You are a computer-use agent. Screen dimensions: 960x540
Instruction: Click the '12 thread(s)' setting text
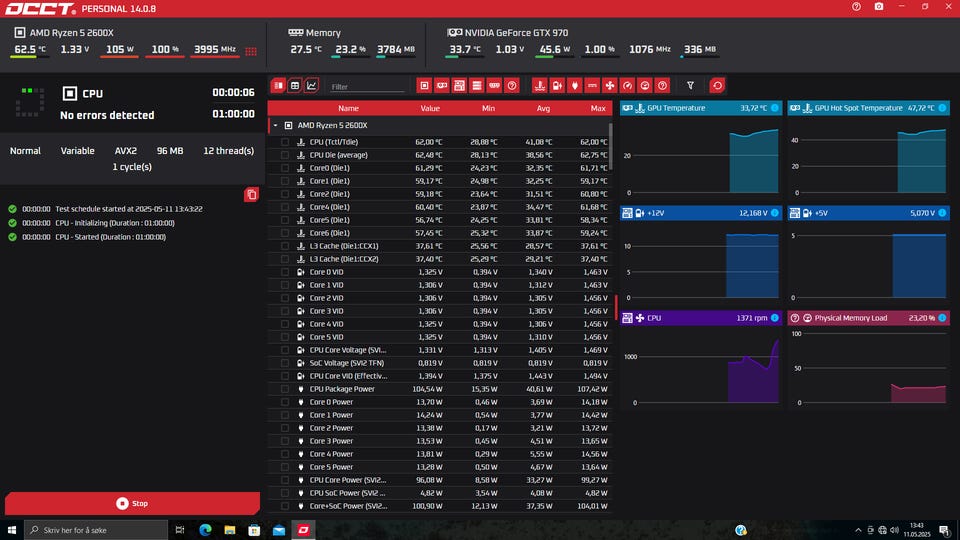[x=228, y=151]
